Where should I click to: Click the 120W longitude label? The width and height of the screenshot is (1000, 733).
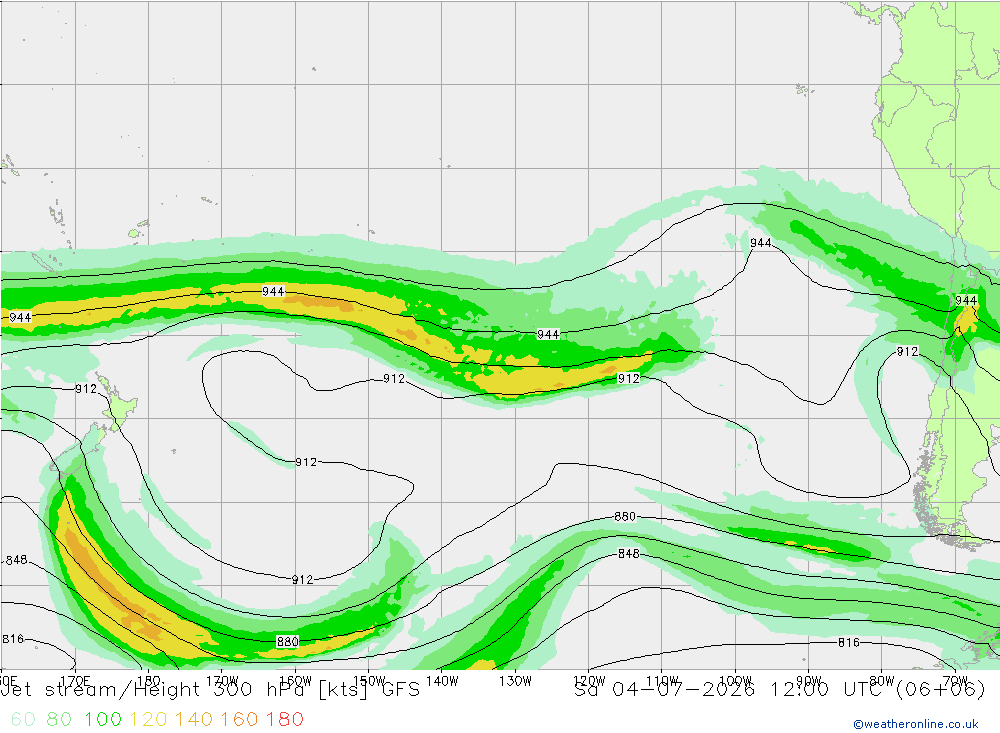click(x=589, y=681)
